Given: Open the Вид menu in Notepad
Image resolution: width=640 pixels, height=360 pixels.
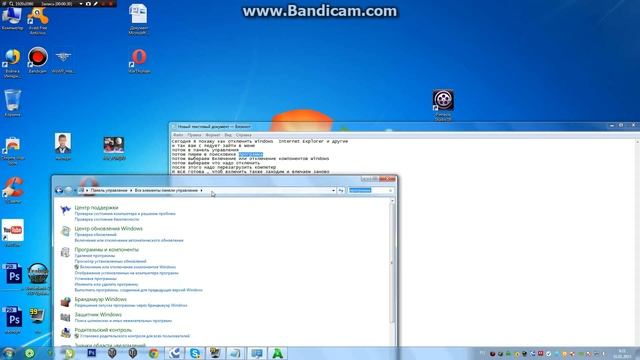Looking at the screenshot, I should (228, 135).
